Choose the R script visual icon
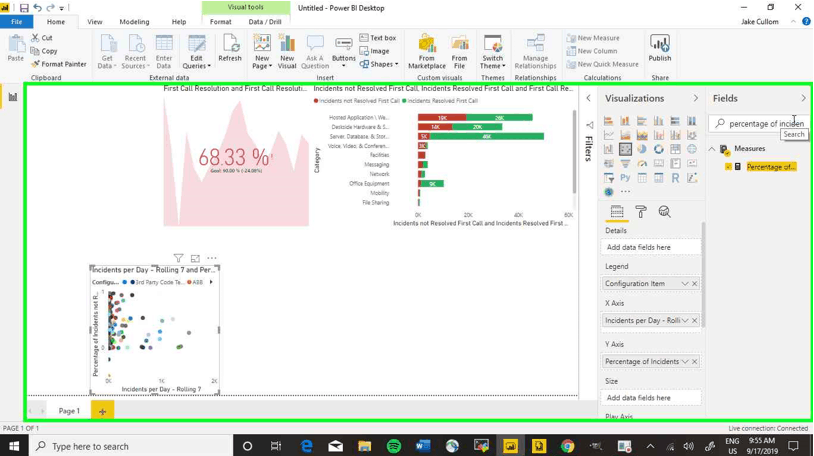 click(675, 178)
